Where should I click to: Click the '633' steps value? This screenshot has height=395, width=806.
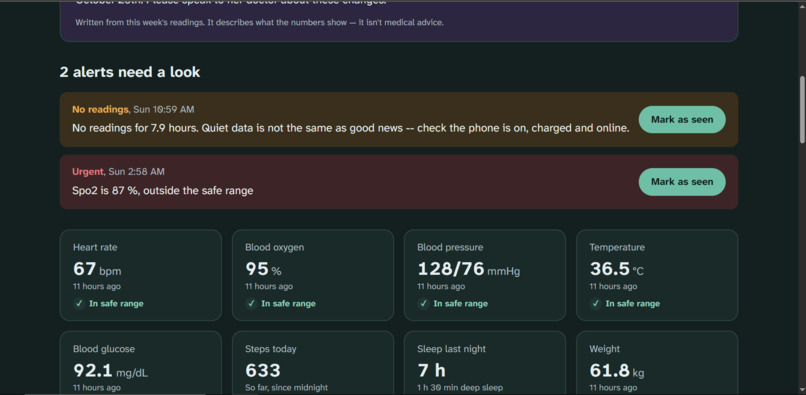pos(263,371)
